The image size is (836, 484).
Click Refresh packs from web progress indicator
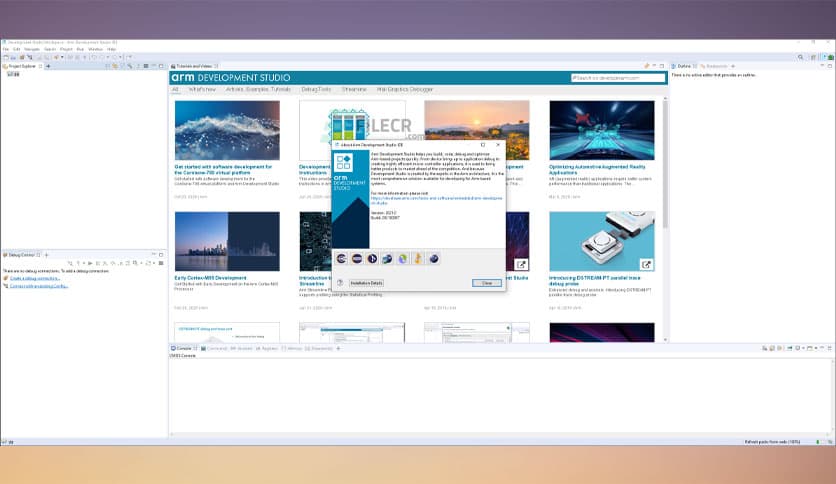772,442
